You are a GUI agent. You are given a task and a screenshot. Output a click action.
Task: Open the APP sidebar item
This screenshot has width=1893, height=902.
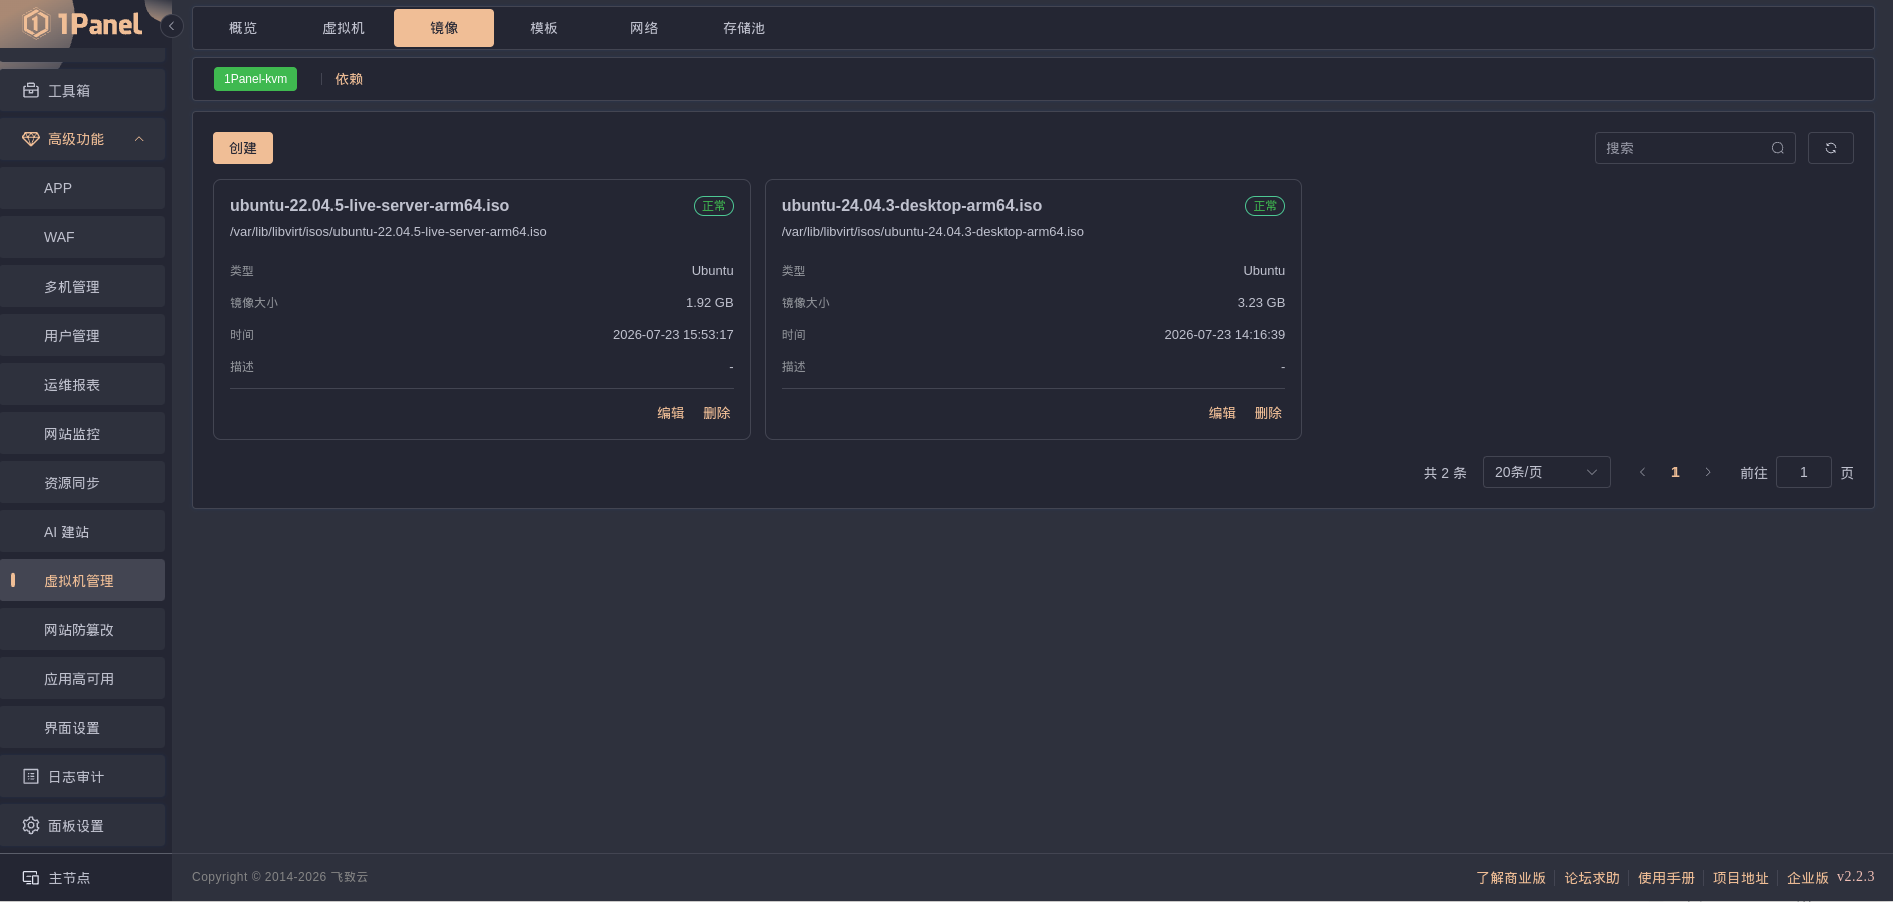coord(82,188)
